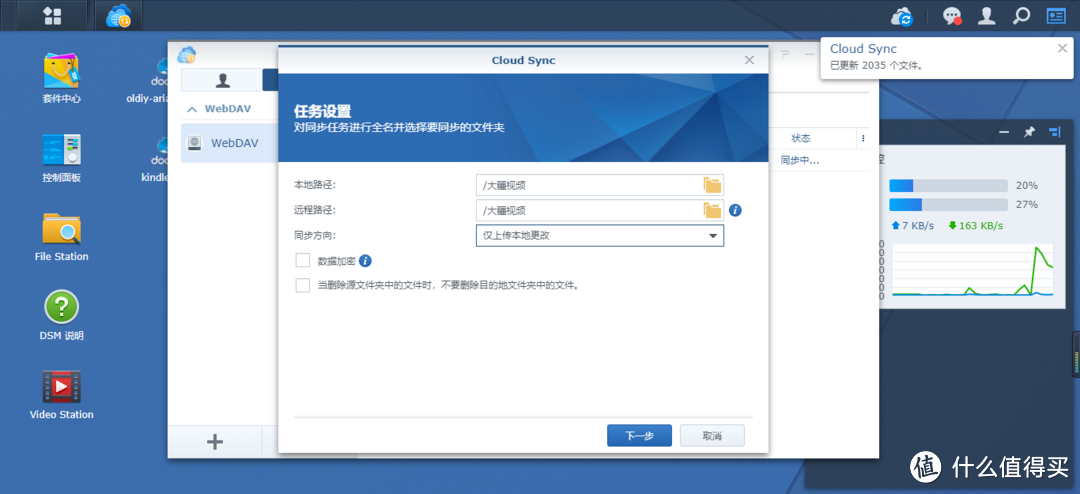Open the DSM search magnifier icon
Viewport: 1080px width, 494px height.
pyautogui.click(x=1021, y=15)
